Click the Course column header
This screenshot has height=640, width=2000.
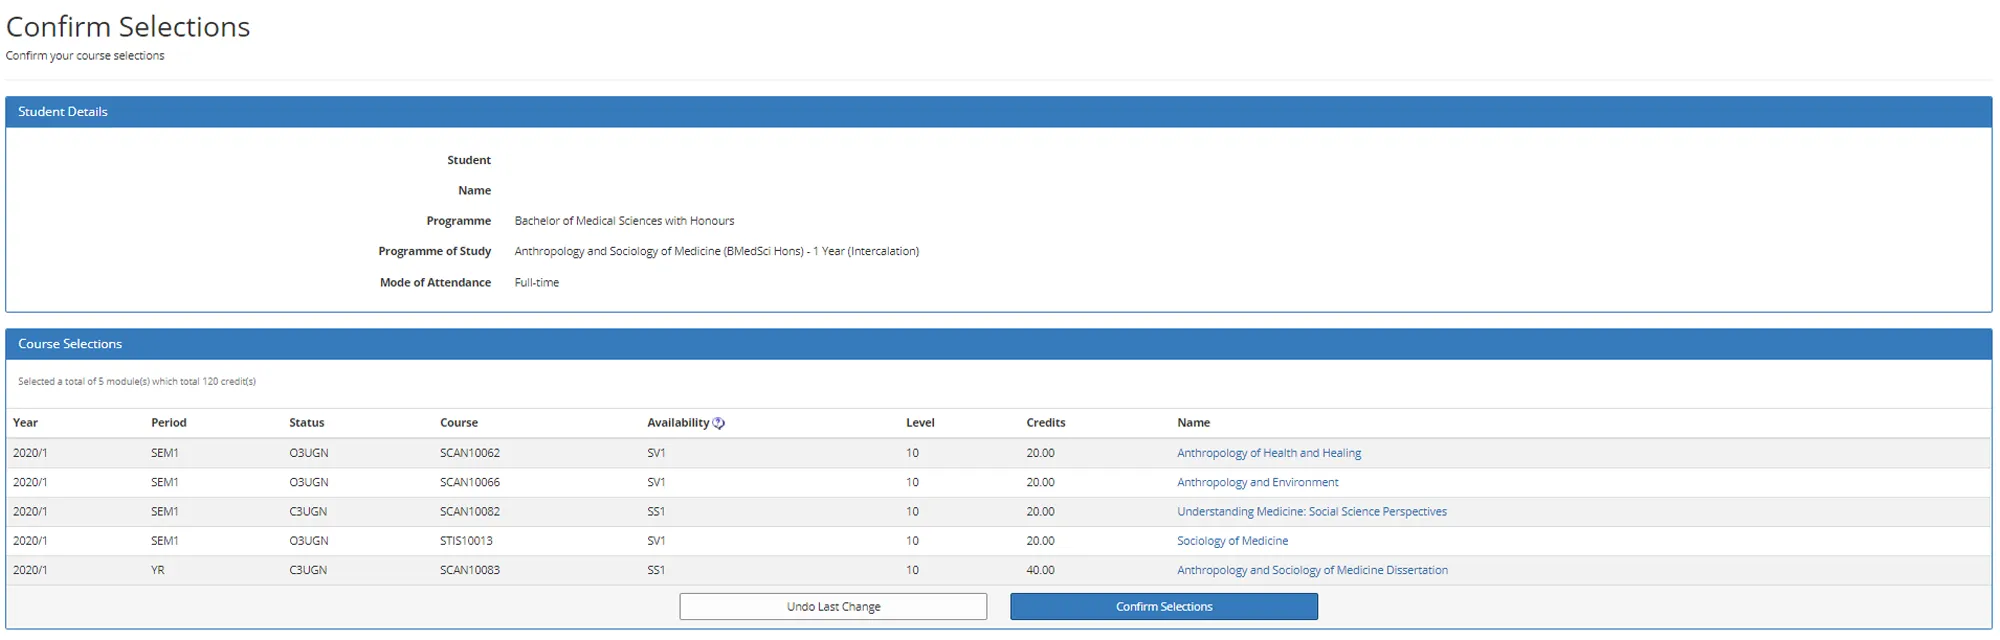click(x=459, y=423)
